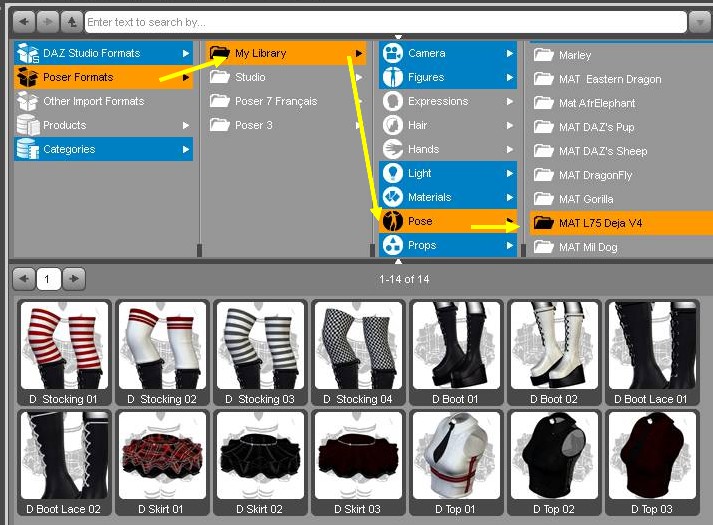Expand the Poser Formats arrow

[x=186, y=77]
